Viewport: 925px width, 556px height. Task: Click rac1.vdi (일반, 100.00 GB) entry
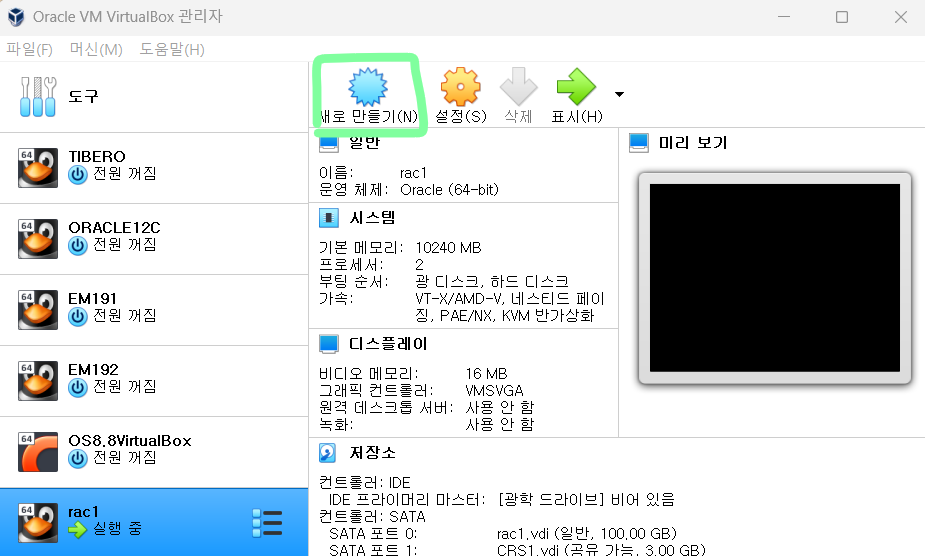click(x=586, y=534)
